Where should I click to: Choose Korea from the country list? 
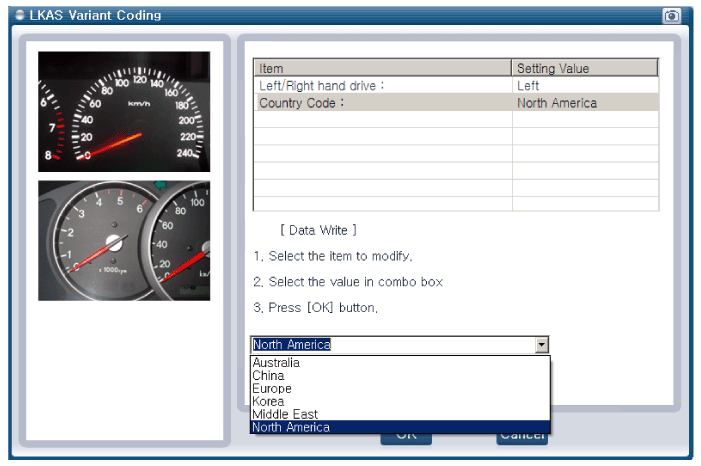[x=268, y=402]
